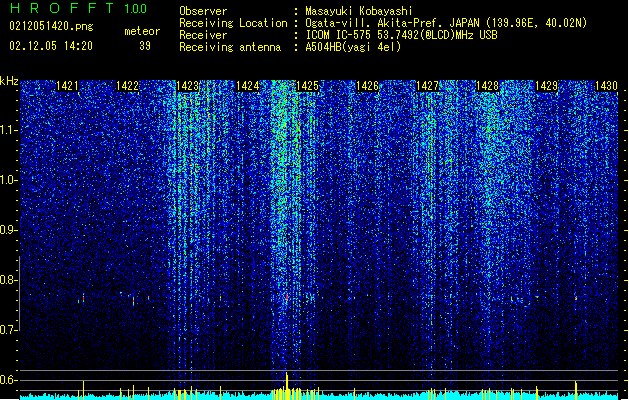Viewport: 629px width, 400px height.
Task: Click the meteor count 39
Action: tap(145, 46)
